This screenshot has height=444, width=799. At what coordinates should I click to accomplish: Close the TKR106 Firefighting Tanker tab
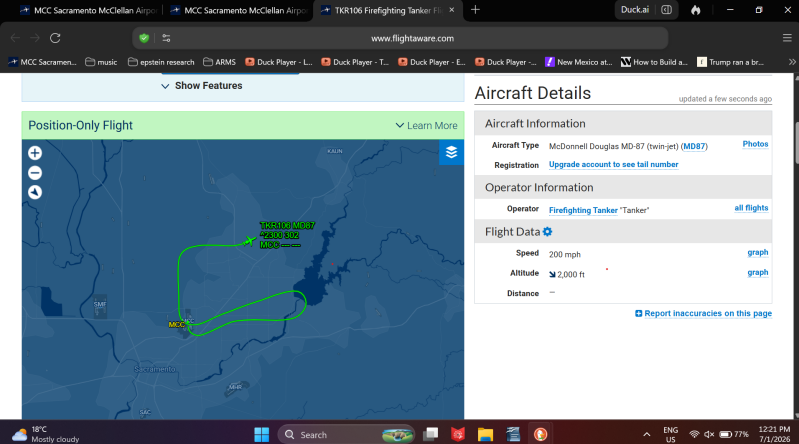tap(451, 10)
